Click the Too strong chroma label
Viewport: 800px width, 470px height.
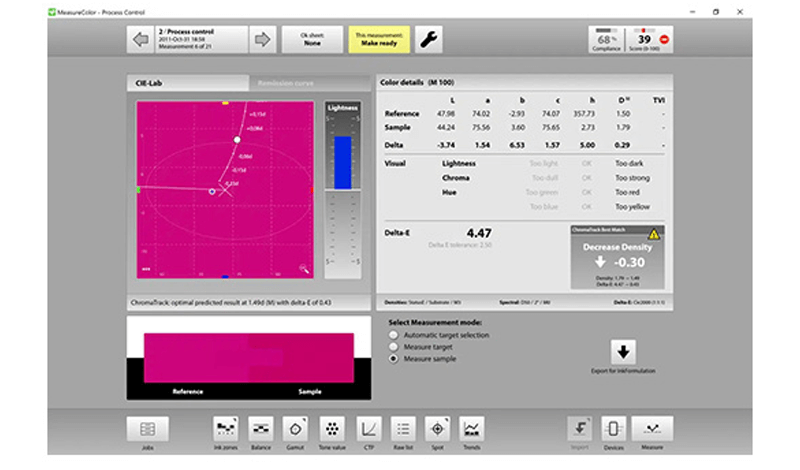[x=632, y=178]
